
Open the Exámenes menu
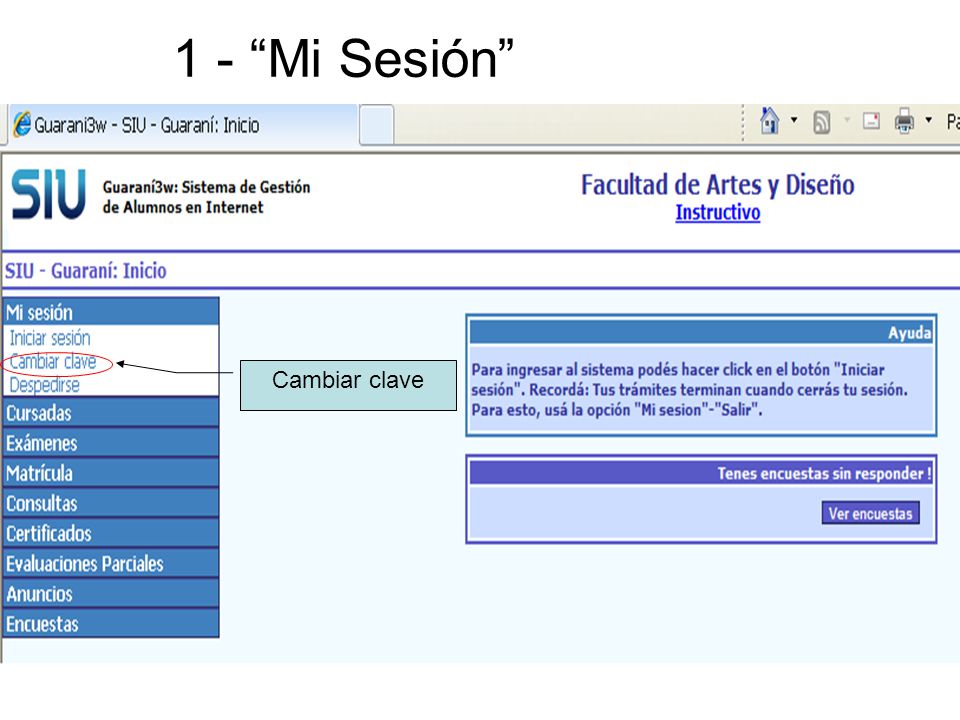point(111,443)
